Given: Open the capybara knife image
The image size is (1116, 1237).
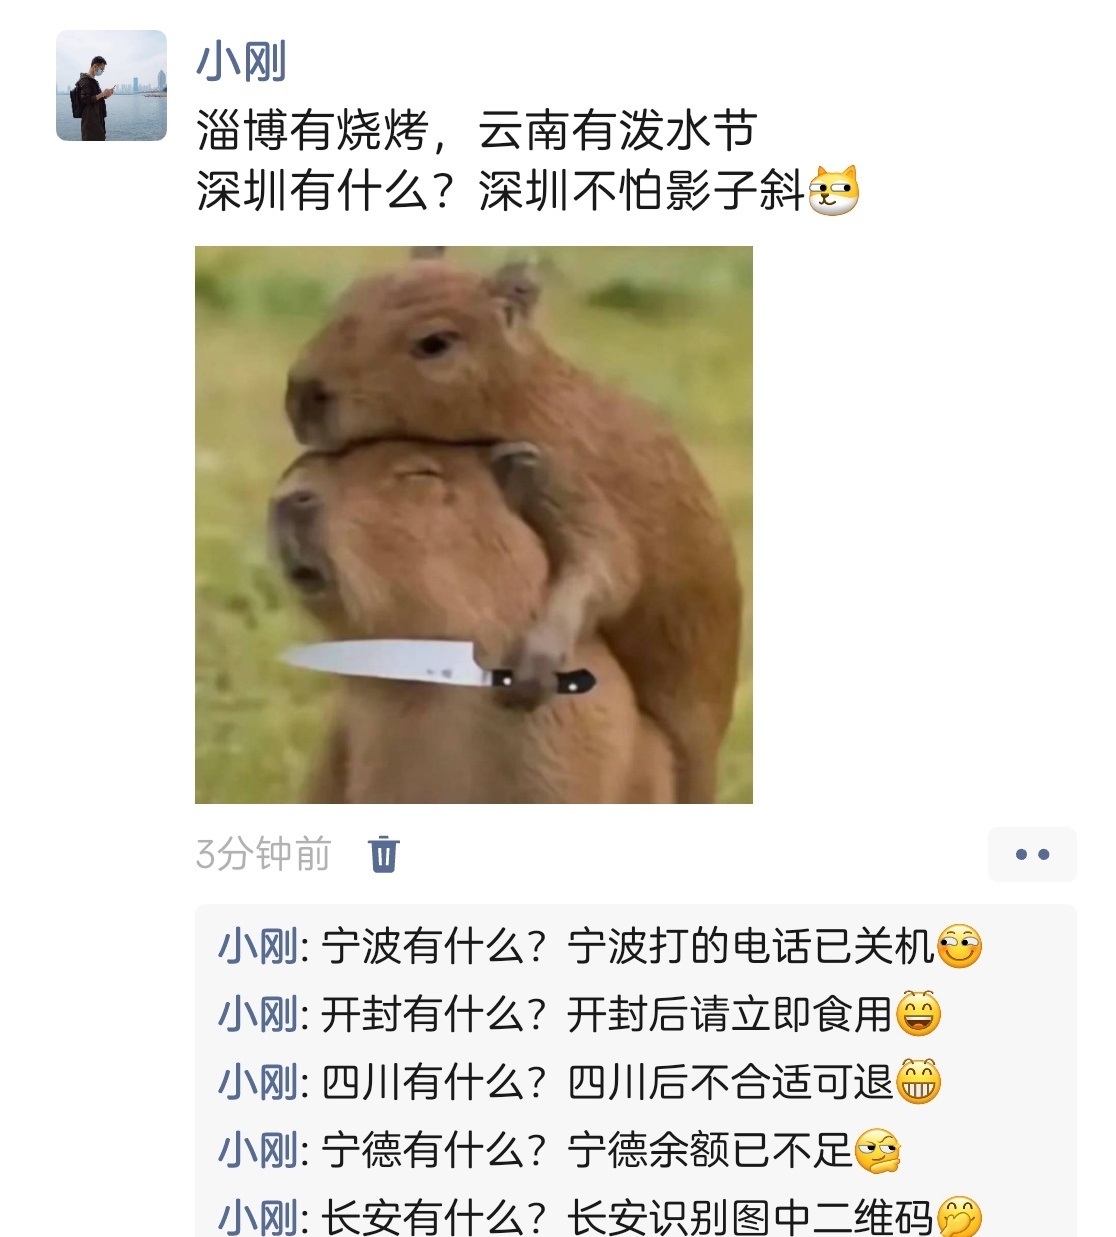Looking at the screenshot, I should point(473,524).
